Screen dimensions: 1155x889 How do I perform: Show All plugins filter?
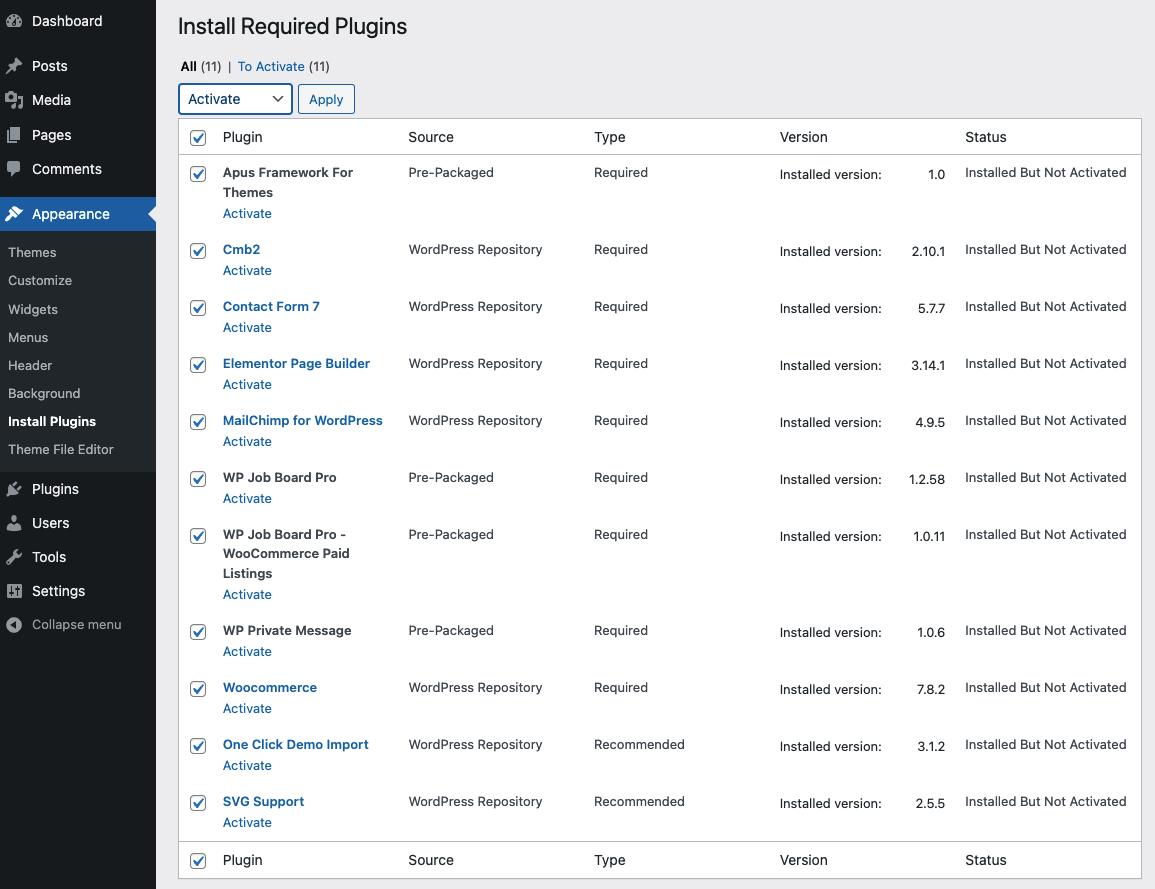coord(189,66)
